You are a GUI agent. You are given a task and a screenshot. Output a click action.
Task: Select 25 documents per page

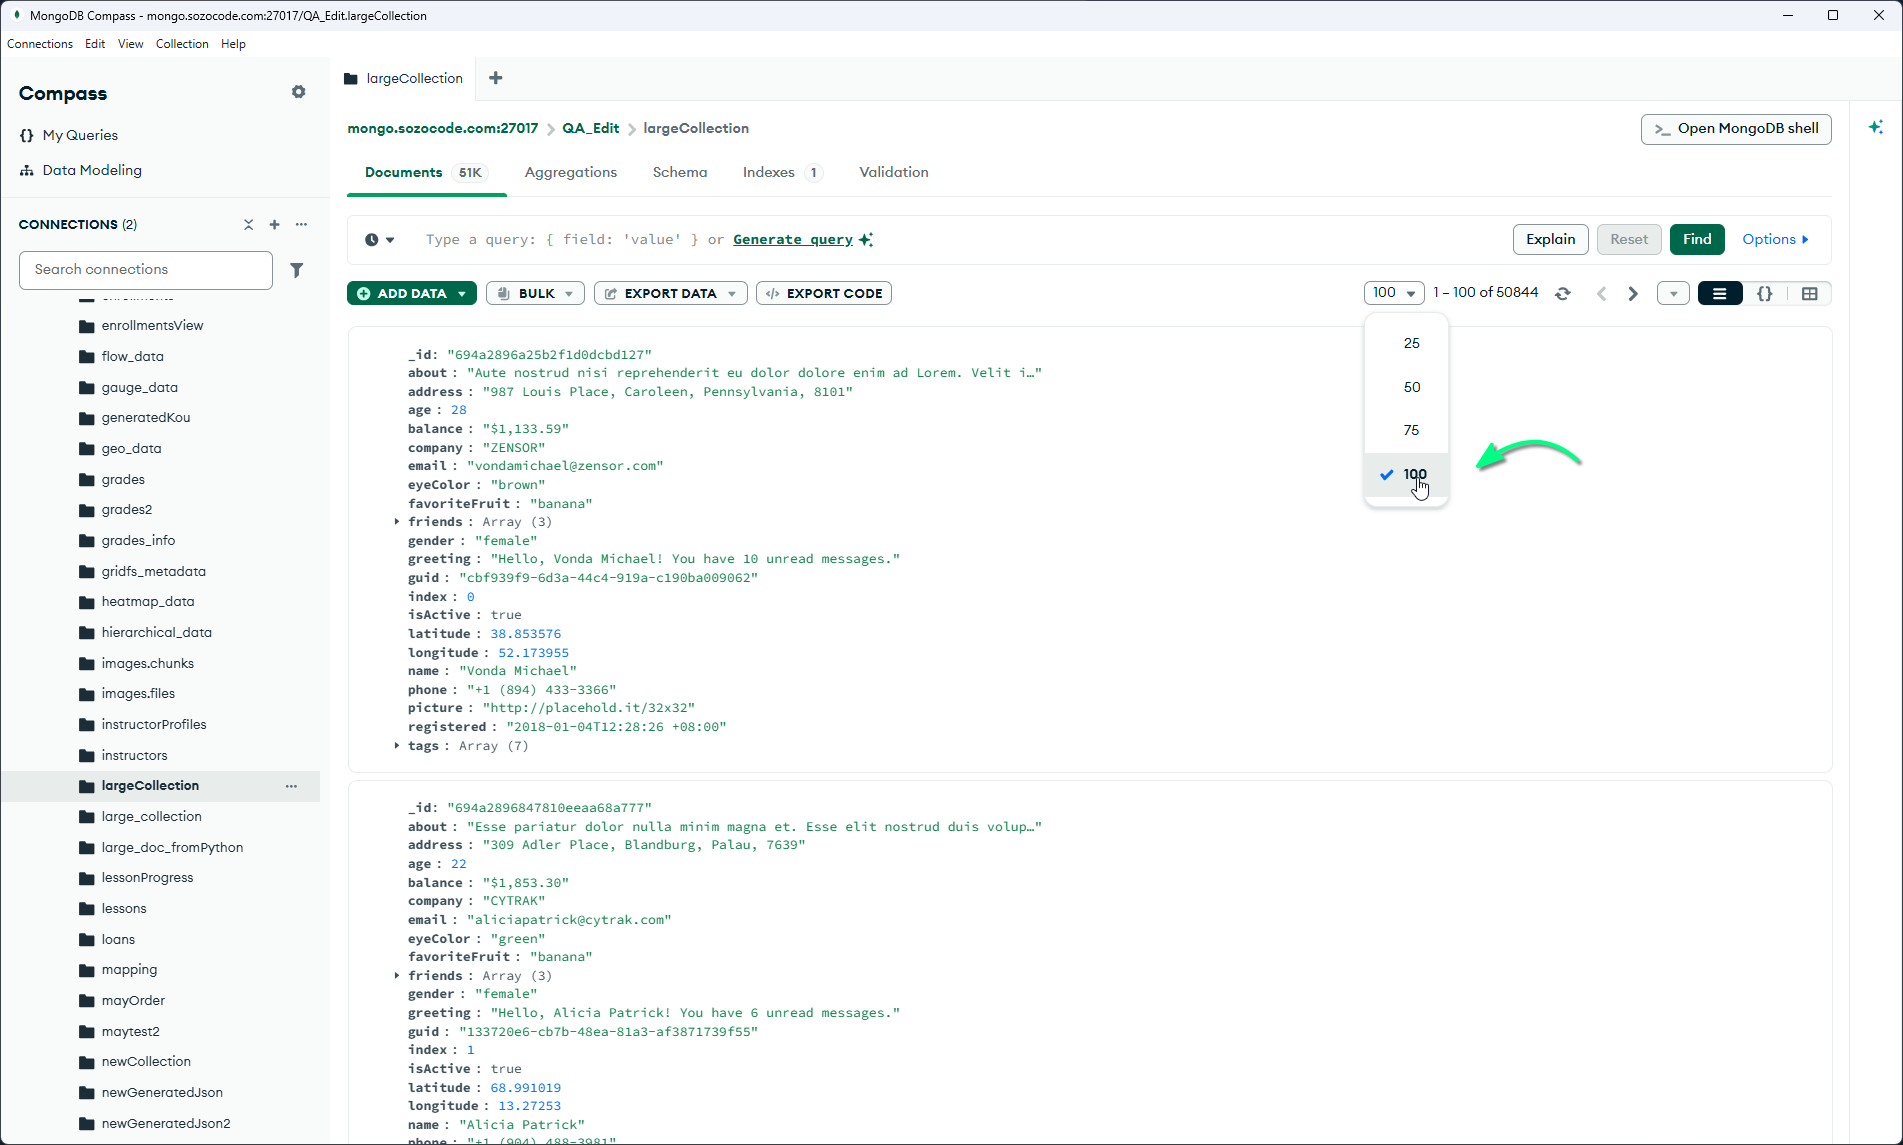[x=1406, y=343]
